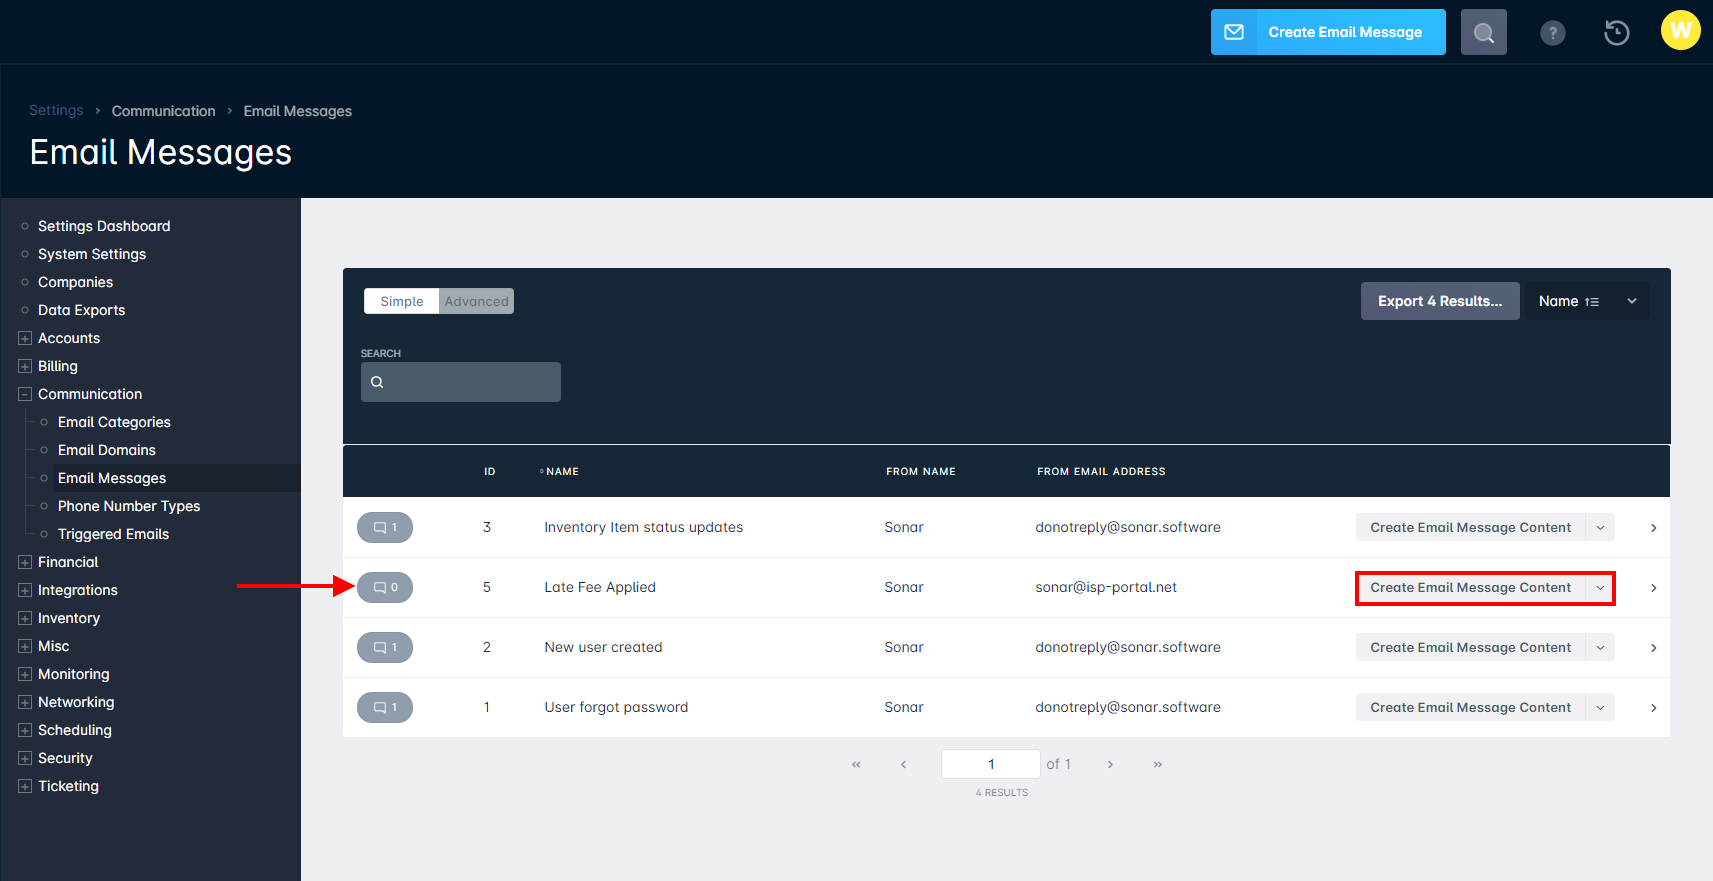This screenshot has height=881, width=1713.
Task: Select Email Messages in sidebar
Action: (x=112, y=478)
